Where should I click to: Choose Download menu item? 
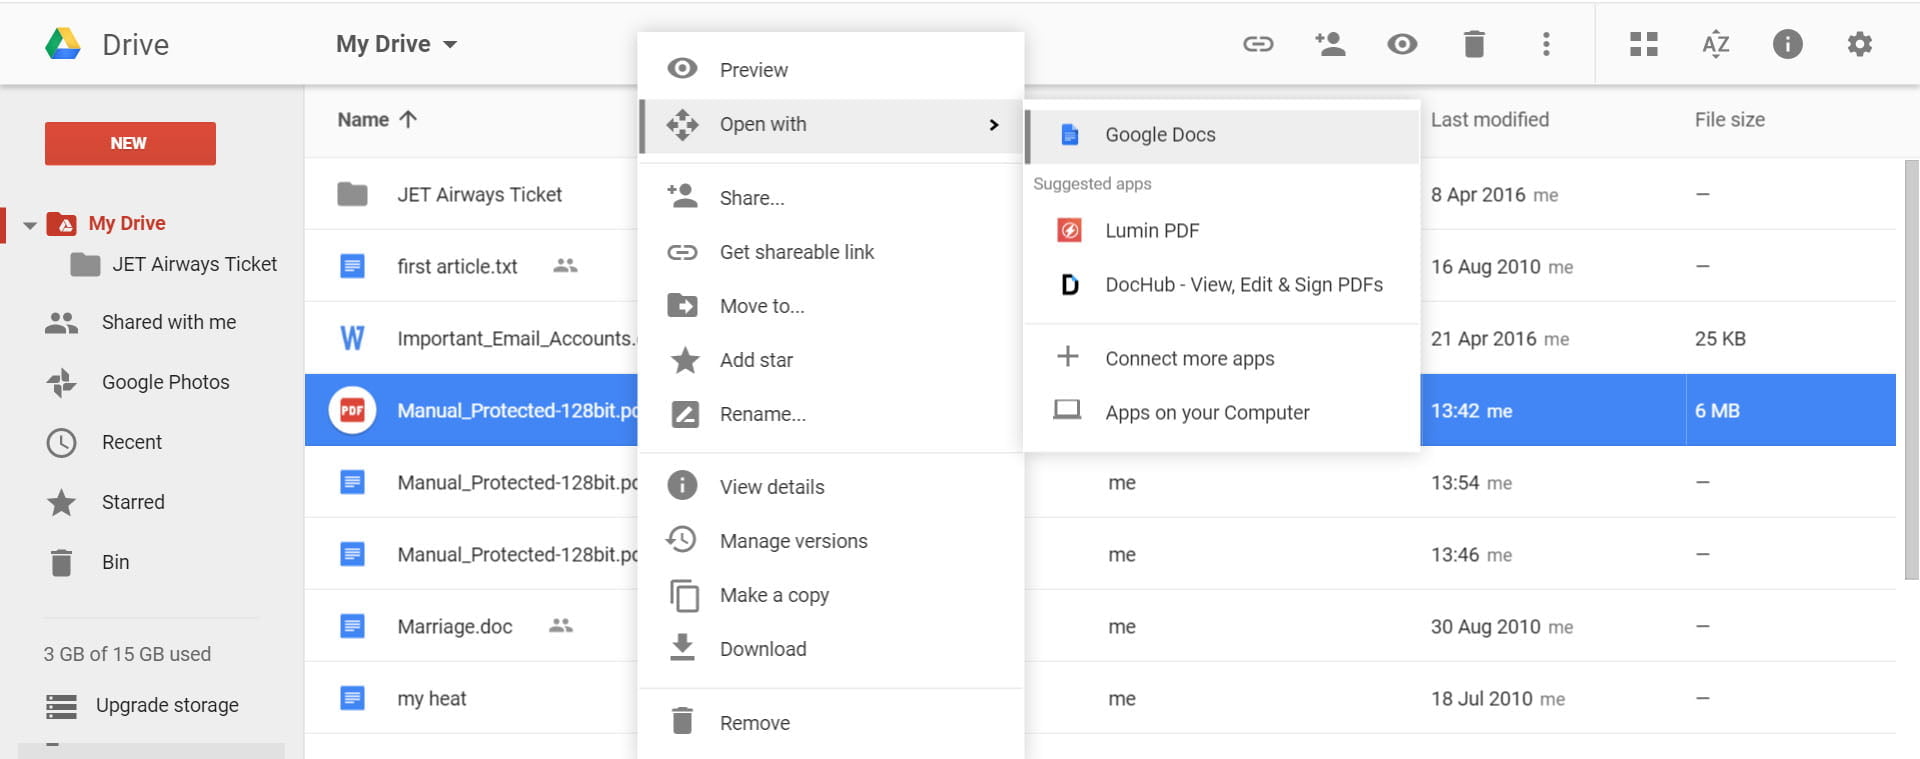[x=830, y=649]
